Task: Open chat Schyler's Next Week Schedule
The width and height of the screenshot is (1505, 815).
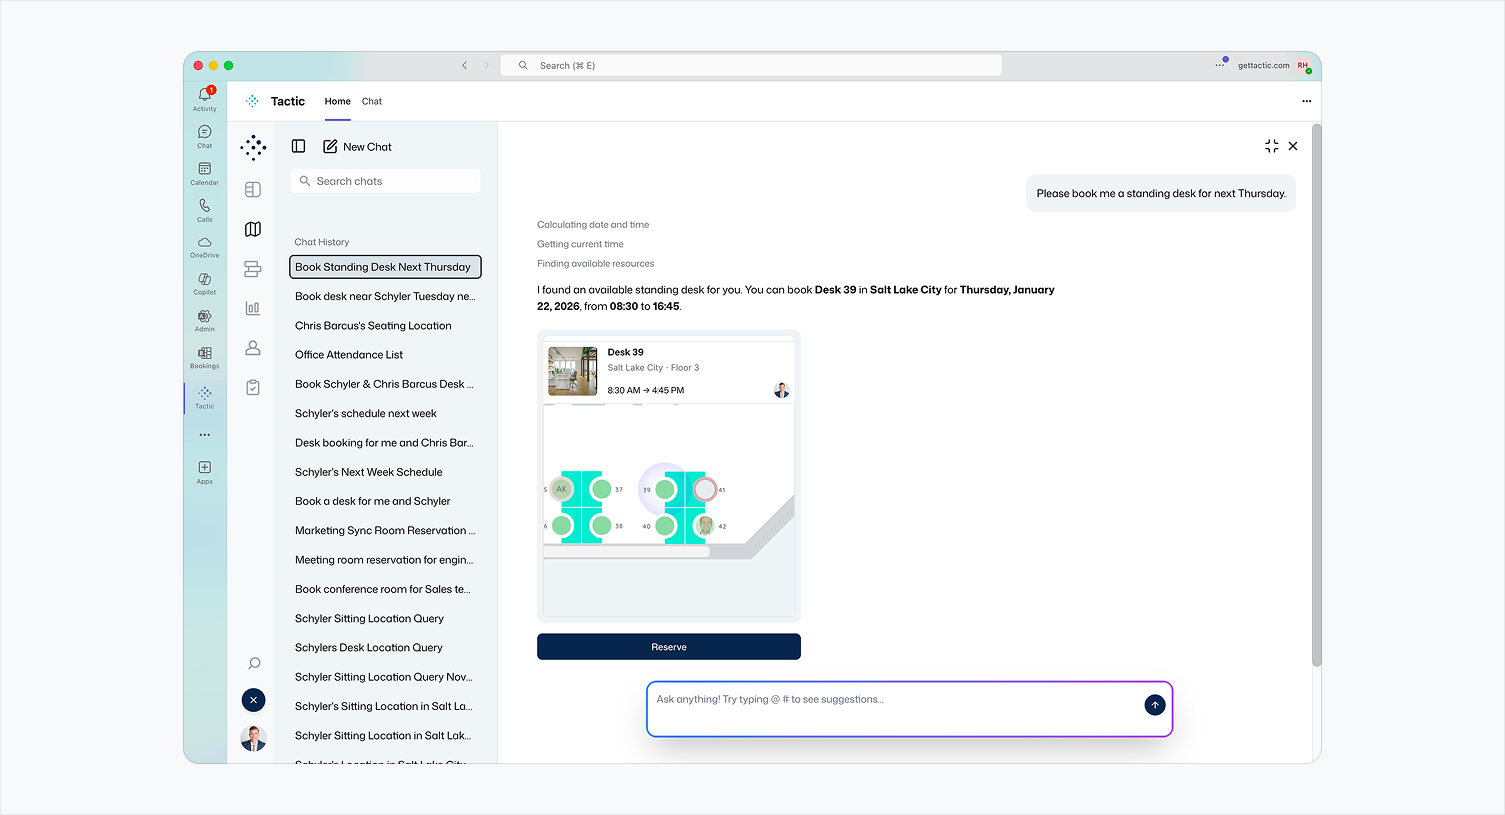Action: coord(386,472)
